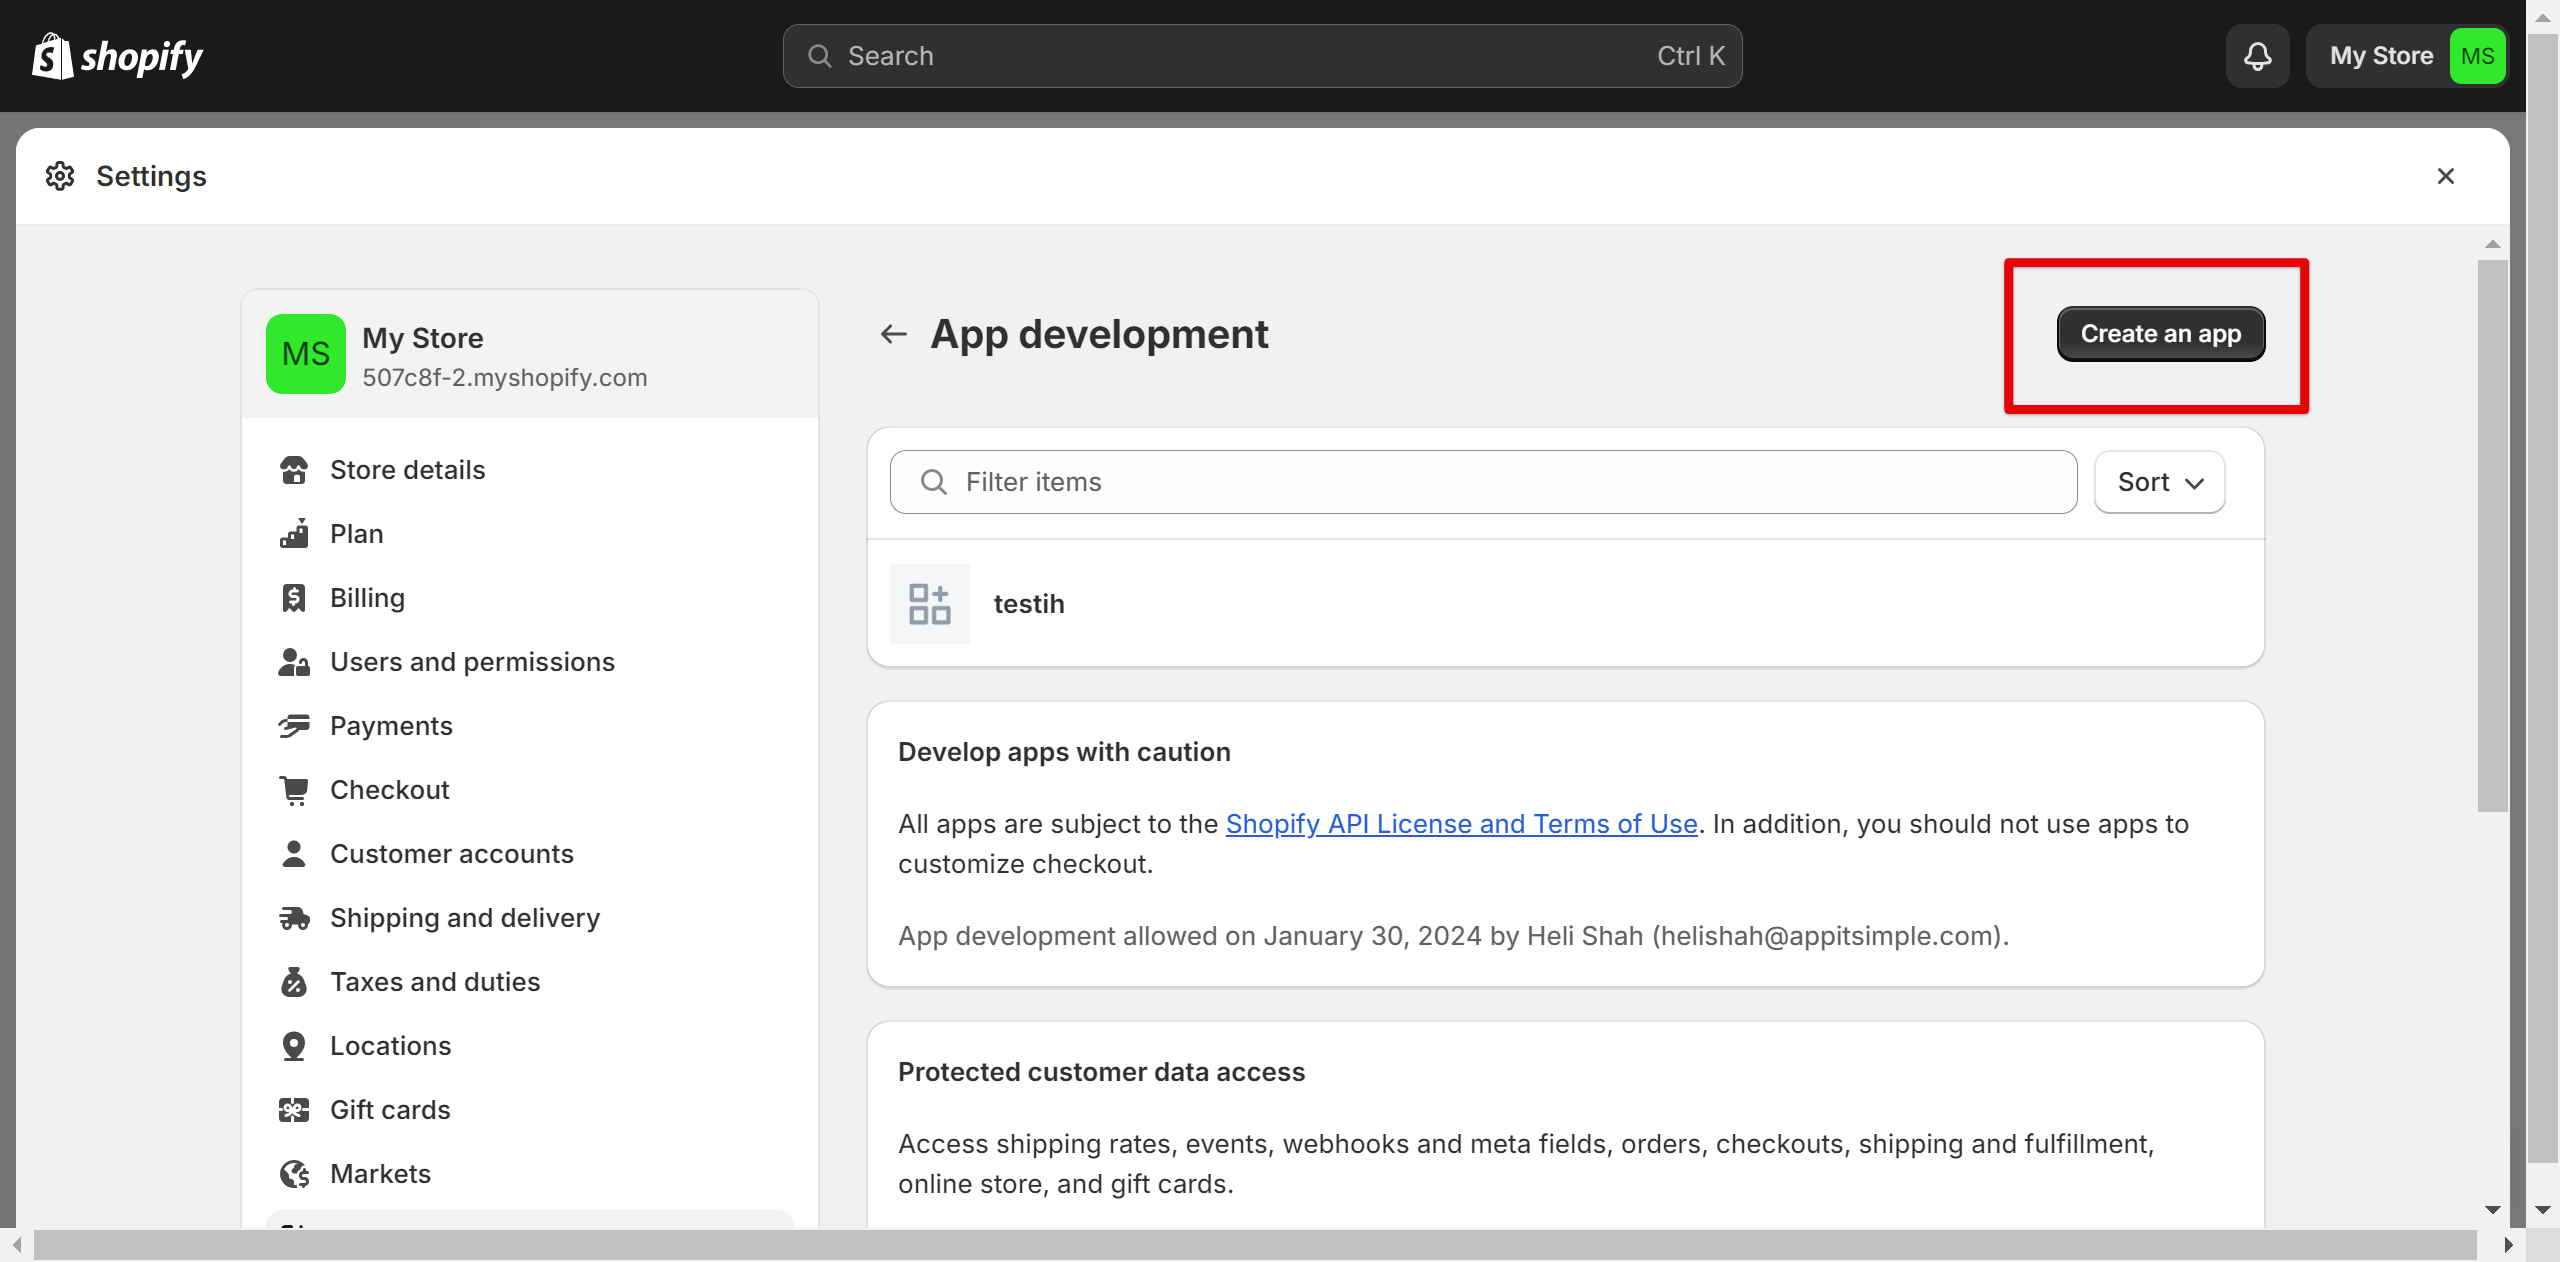2560x1262 pixels.
Task: Open Shipping and delivery settings
Action: pos(530,918)
